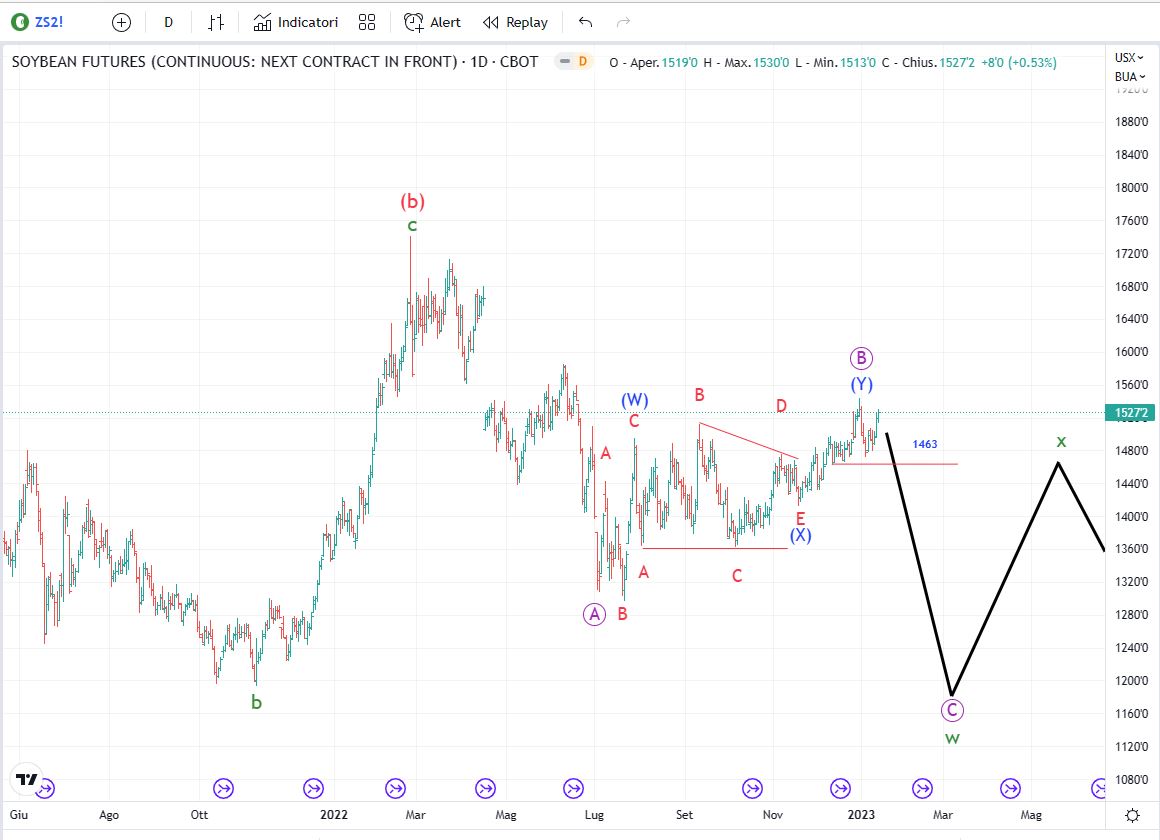Click the Soybean Futures chart title
Screen dimensions: 1160x840
click(274, 61)
